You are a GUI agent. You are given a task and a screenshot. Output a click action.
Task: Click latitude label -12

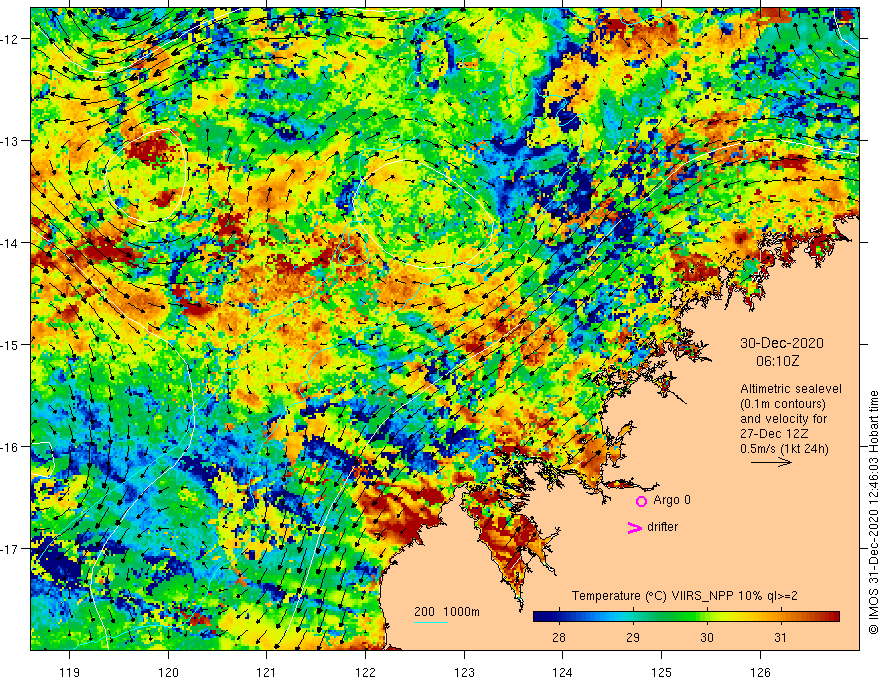10,39
